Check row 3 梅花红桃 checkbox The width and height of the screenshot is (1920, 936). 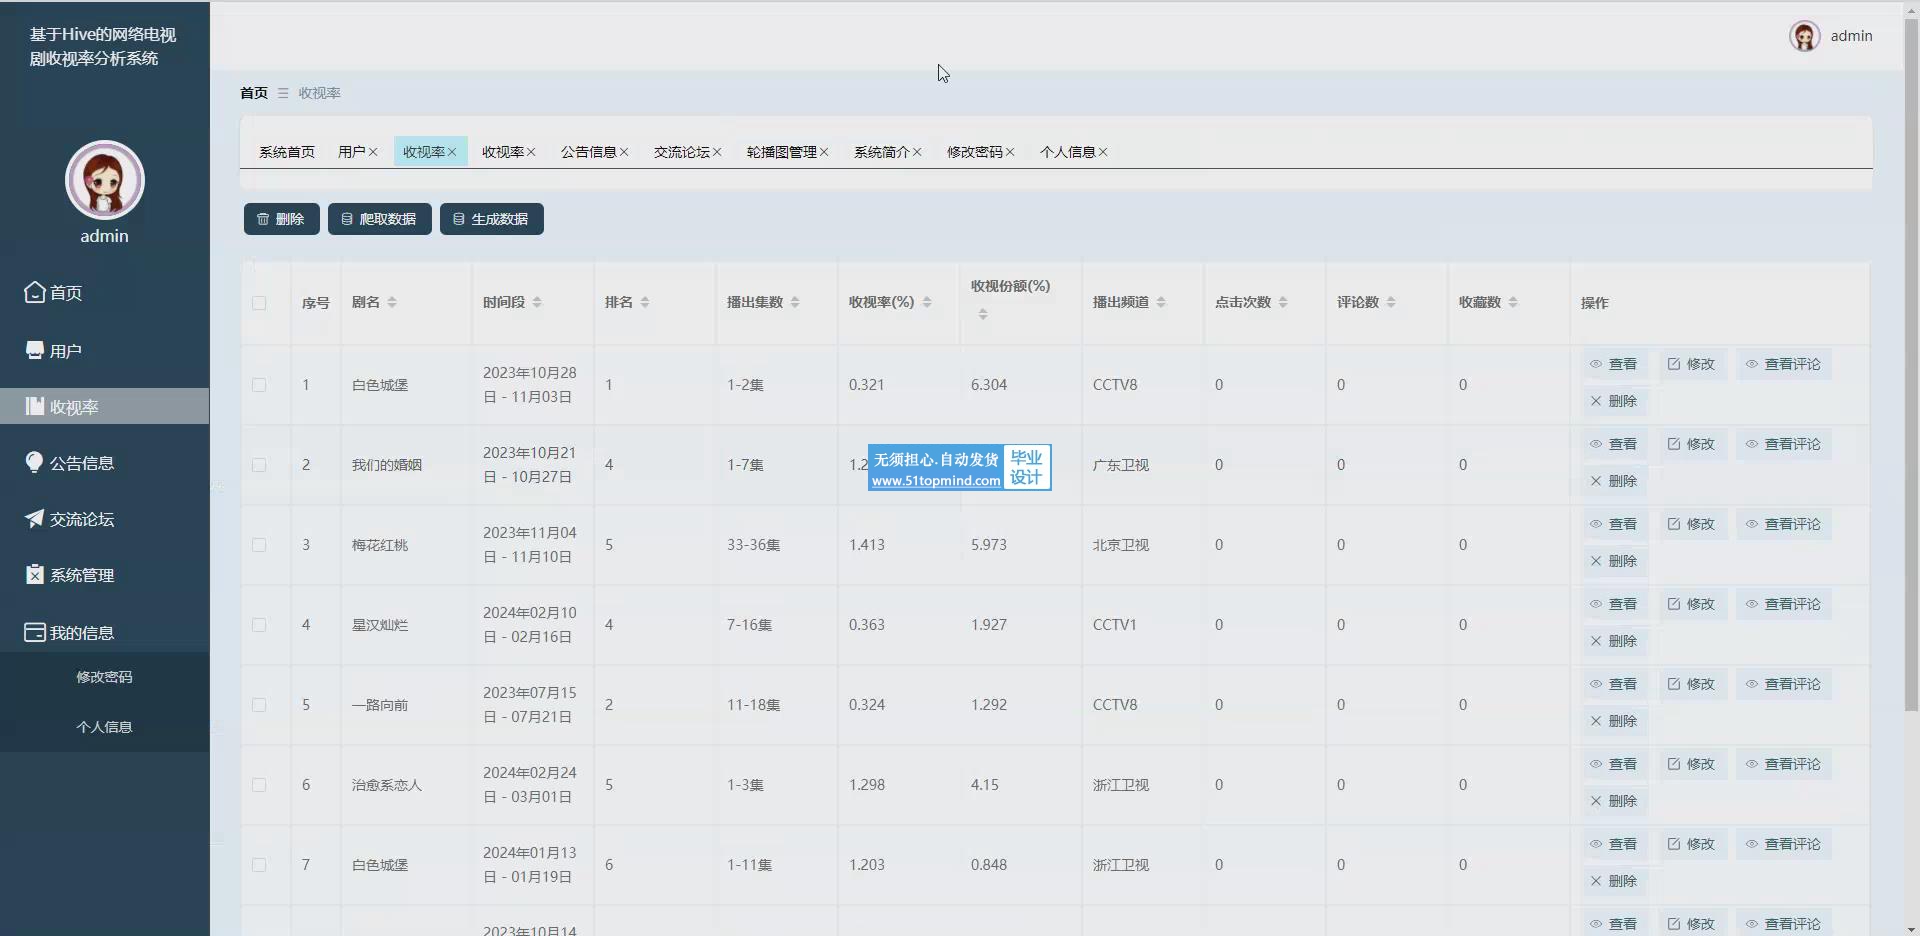259,545
